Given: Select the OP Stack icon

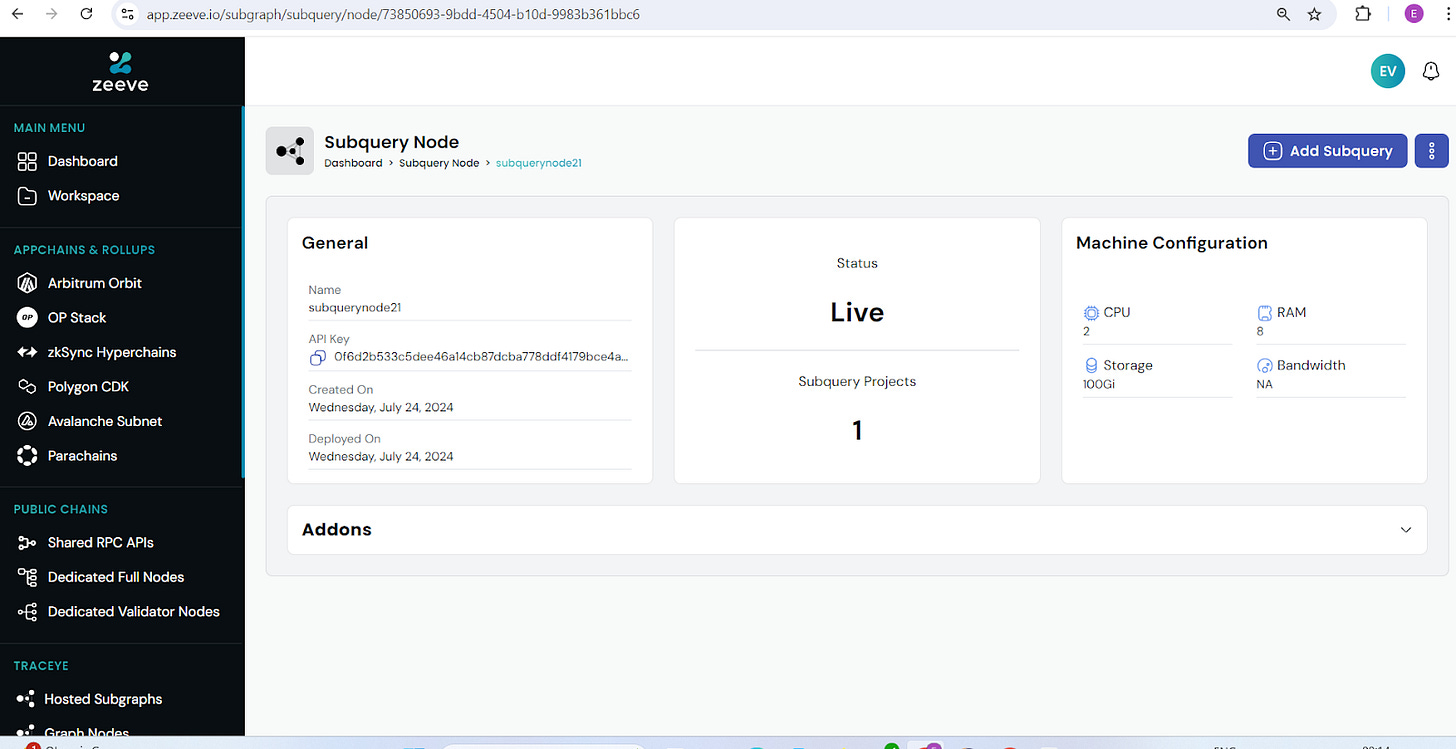Looking at the screenshot, I should (27, 317).
